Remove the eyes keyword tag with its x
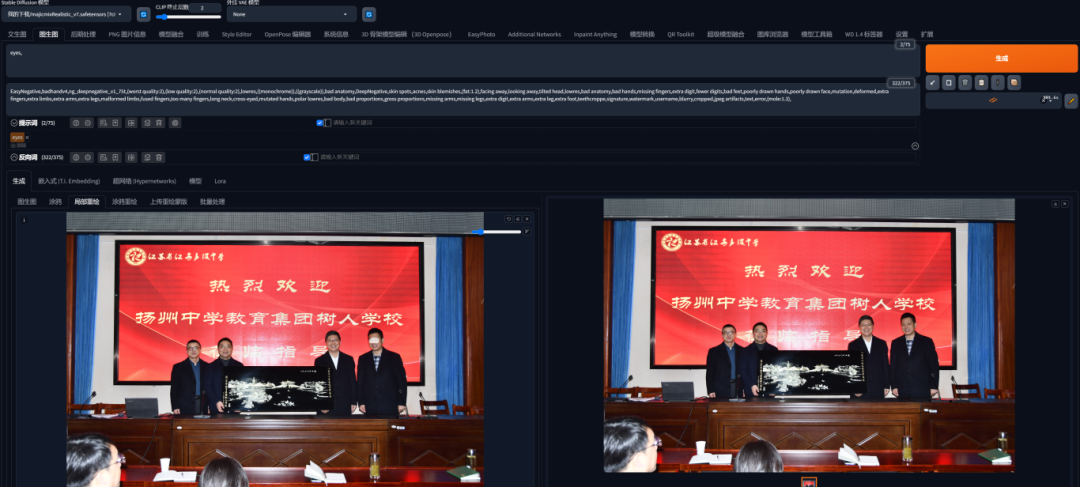The width and height of the screenshot is (1080, 487). (x=27, y=137)
